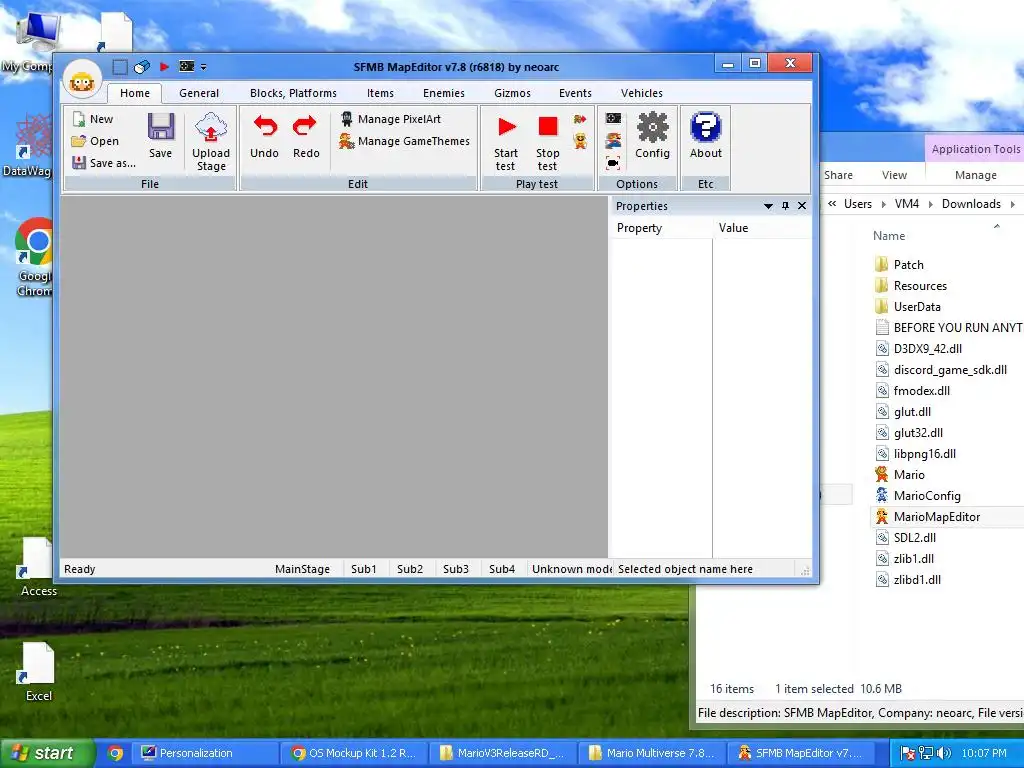Open the Gizmos ribbon tab
The image size is (1024, 768).
513,93
